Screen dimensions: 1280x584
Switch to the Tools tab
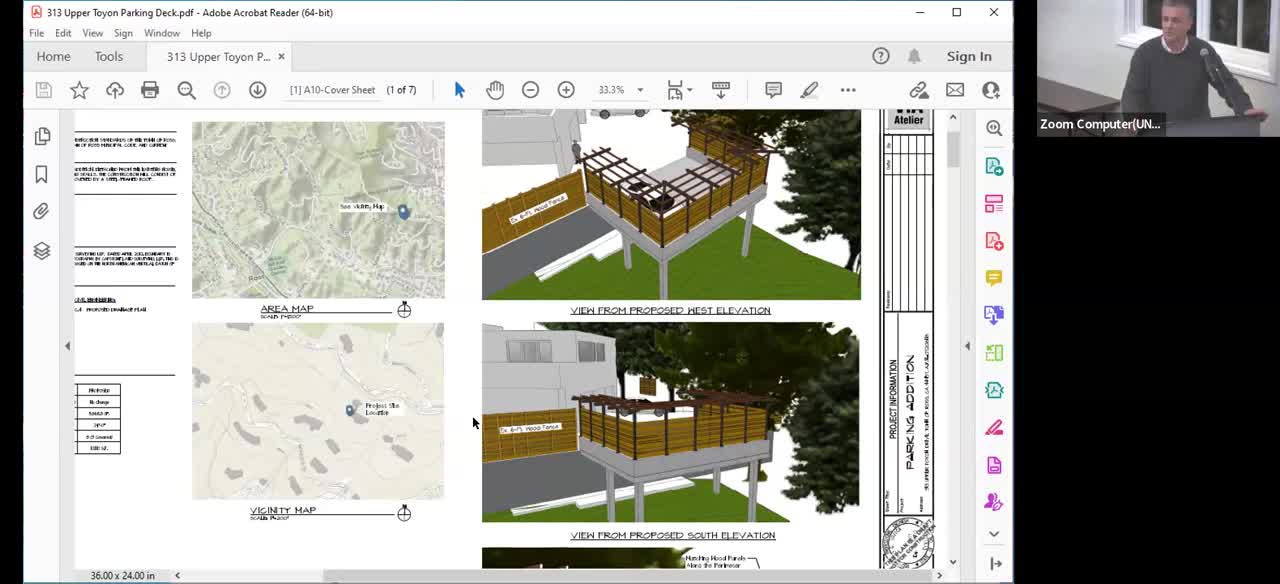click(109, 57)
